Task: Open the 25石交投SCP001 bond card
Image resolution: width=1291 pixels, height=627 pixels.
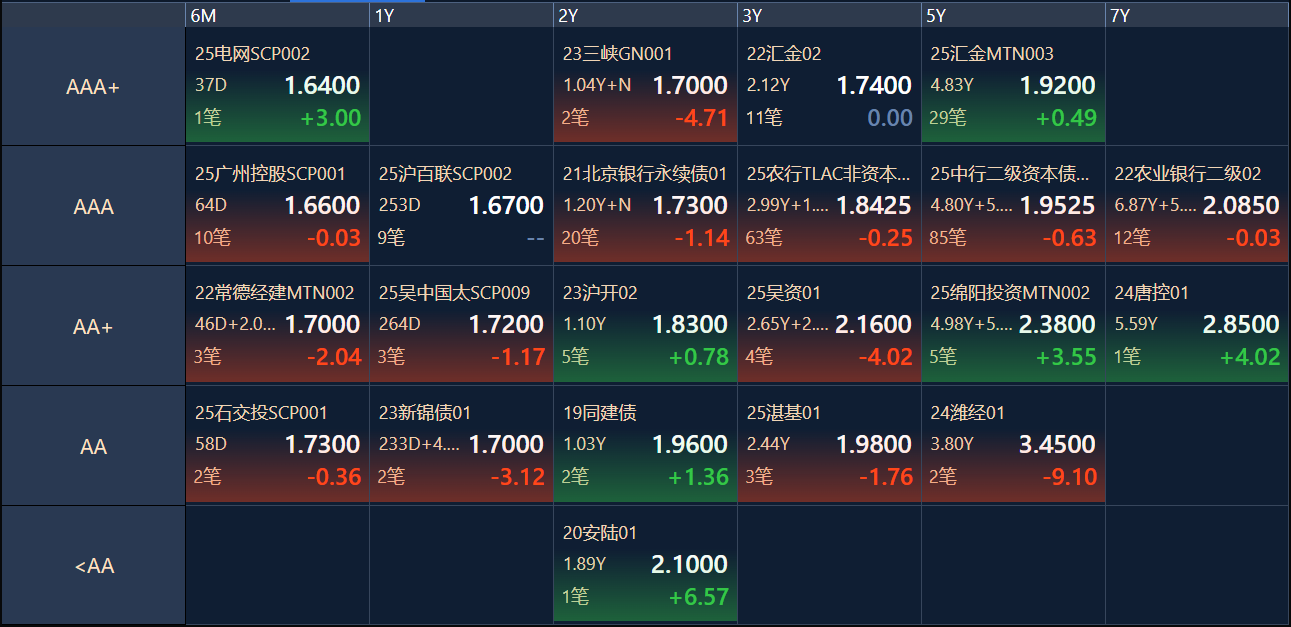Action: (x=277, y=446)
